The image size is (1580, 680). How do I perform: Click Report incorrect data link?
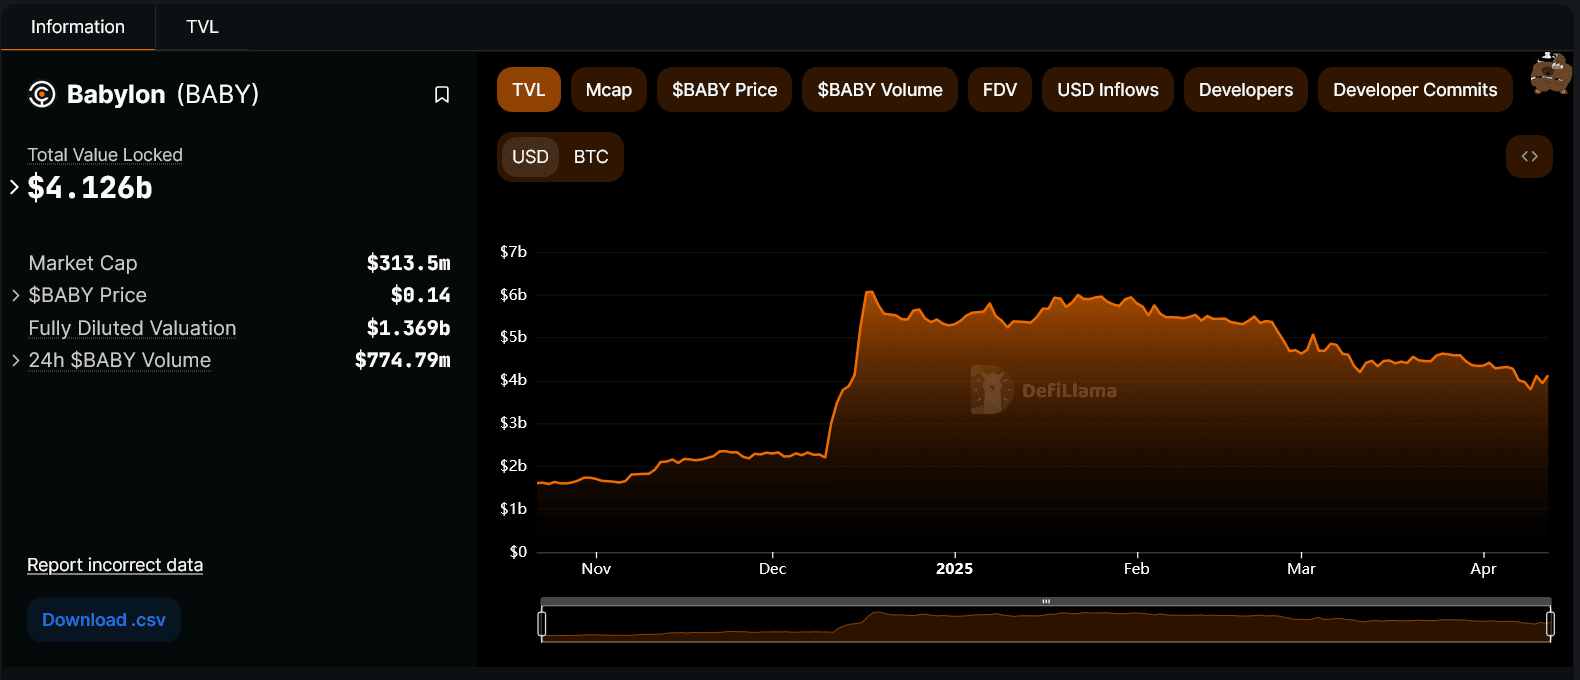point(115,565)
